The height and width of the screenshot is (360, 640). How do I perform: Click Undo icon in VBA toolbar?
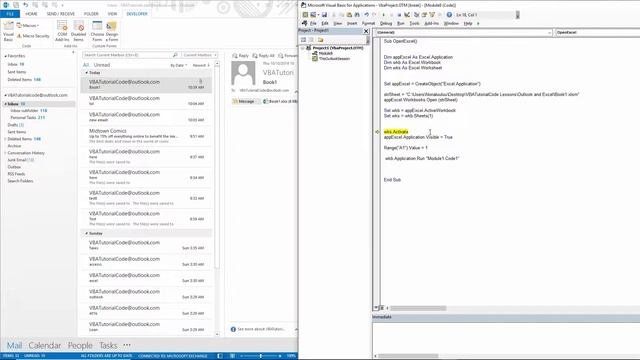(367, 15)
